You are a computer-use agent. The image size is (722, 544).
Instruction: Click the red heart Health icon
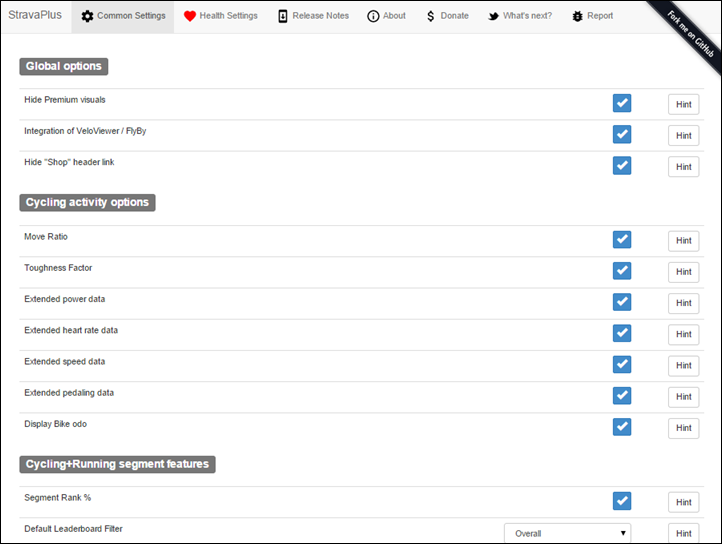point(190,16)
